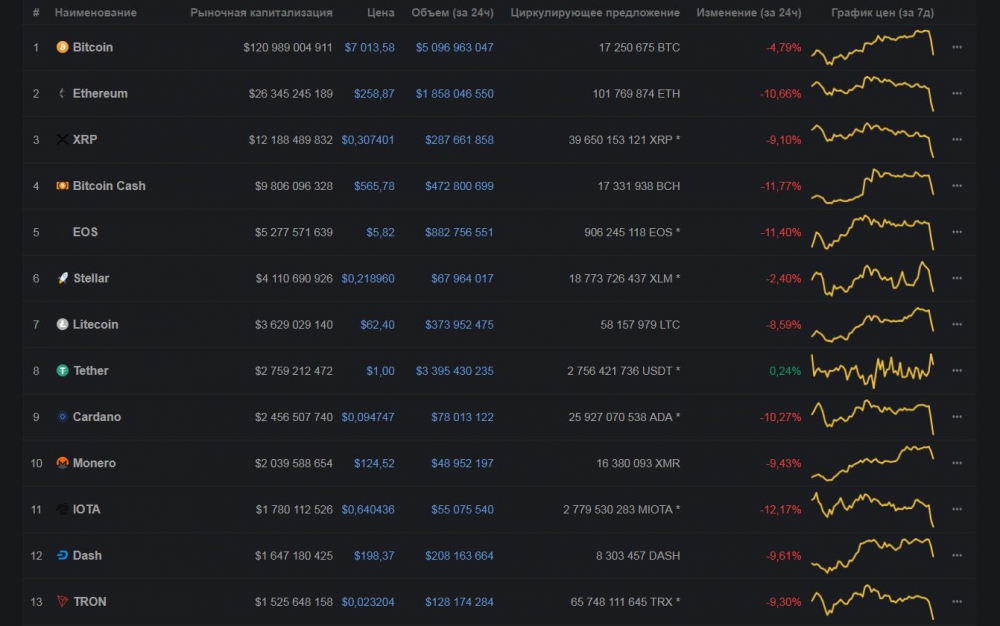Click the Ethereum coin logo

click(x=62, y=94)
